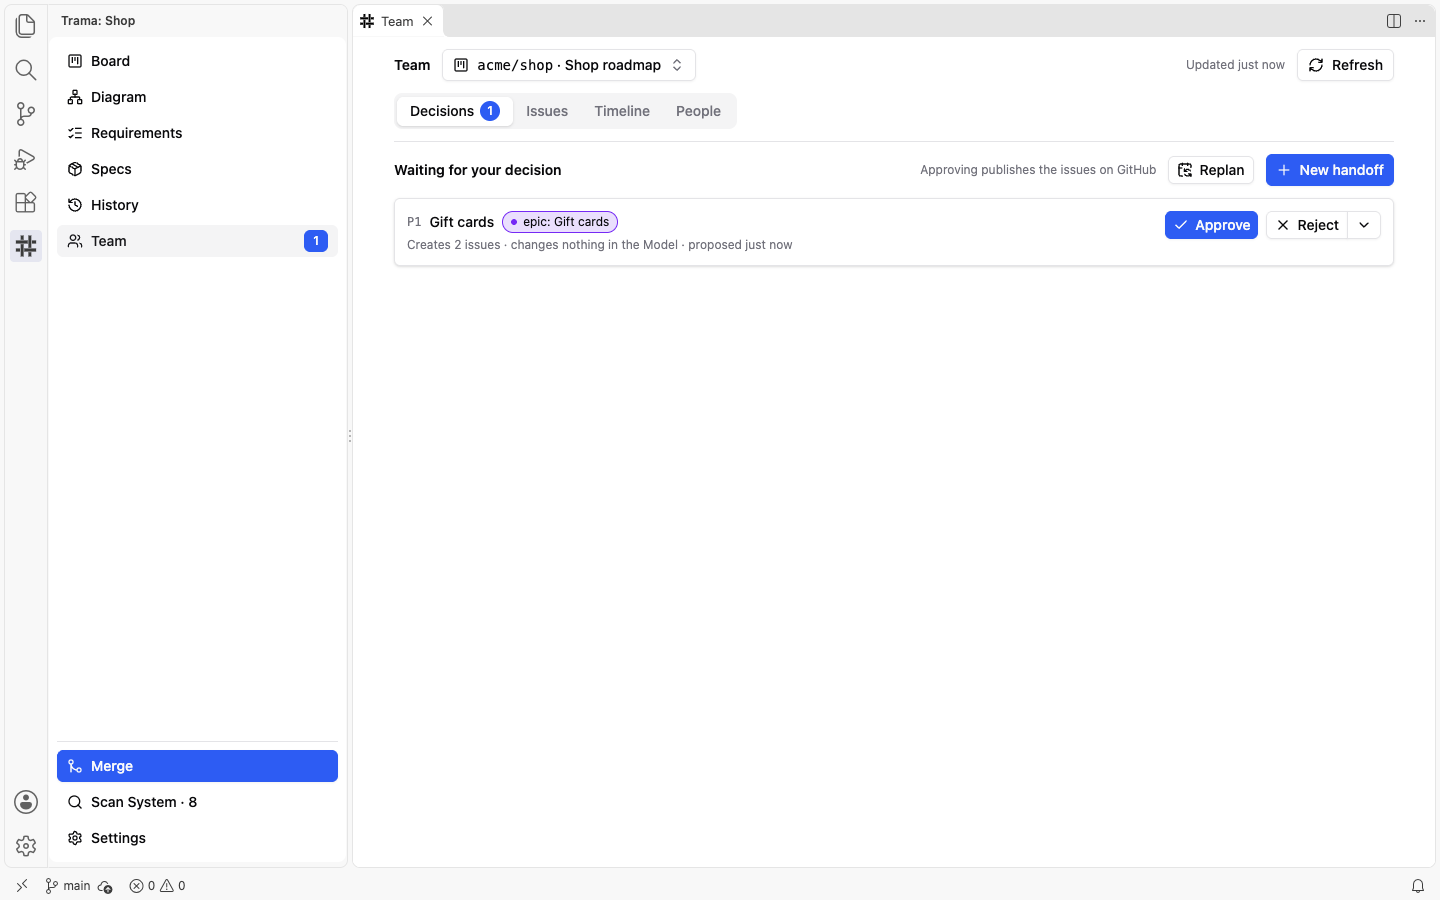Open Specs in the sidebar
Viewport: 1440px width, 900px height.
(197, 169)
